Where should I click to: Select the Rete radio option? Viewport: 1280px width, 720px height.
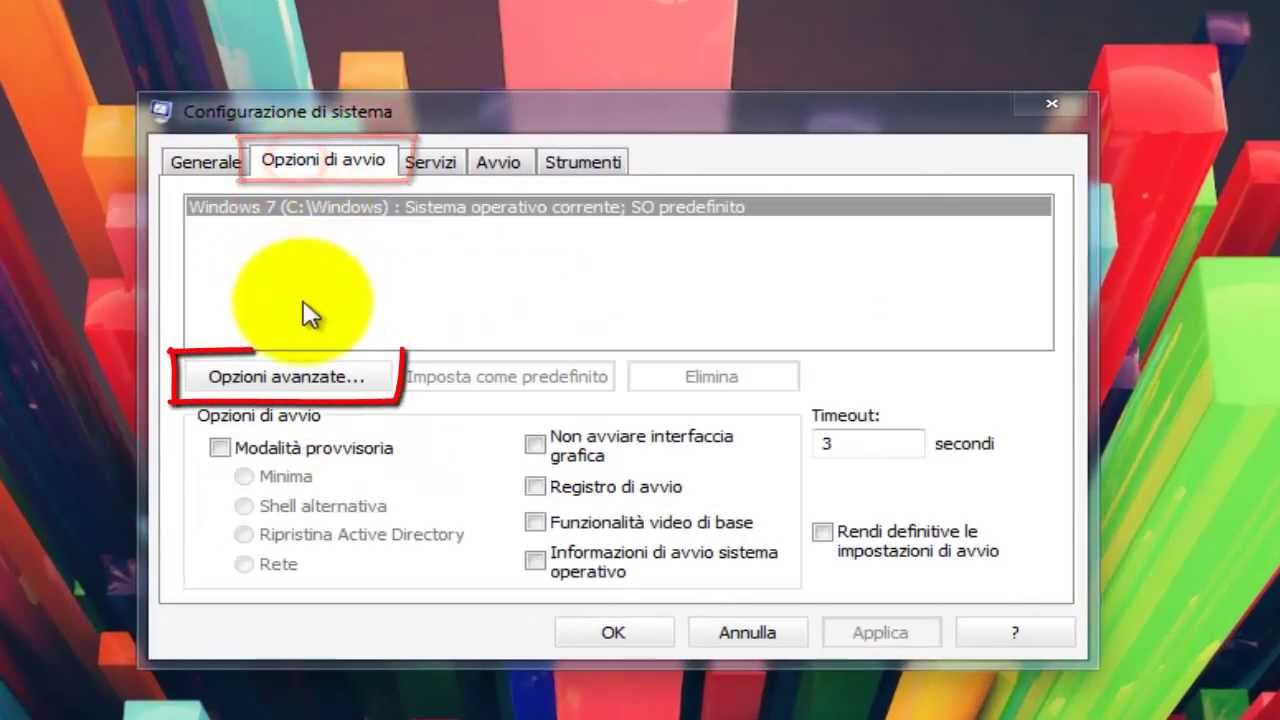tap(243, 564)
